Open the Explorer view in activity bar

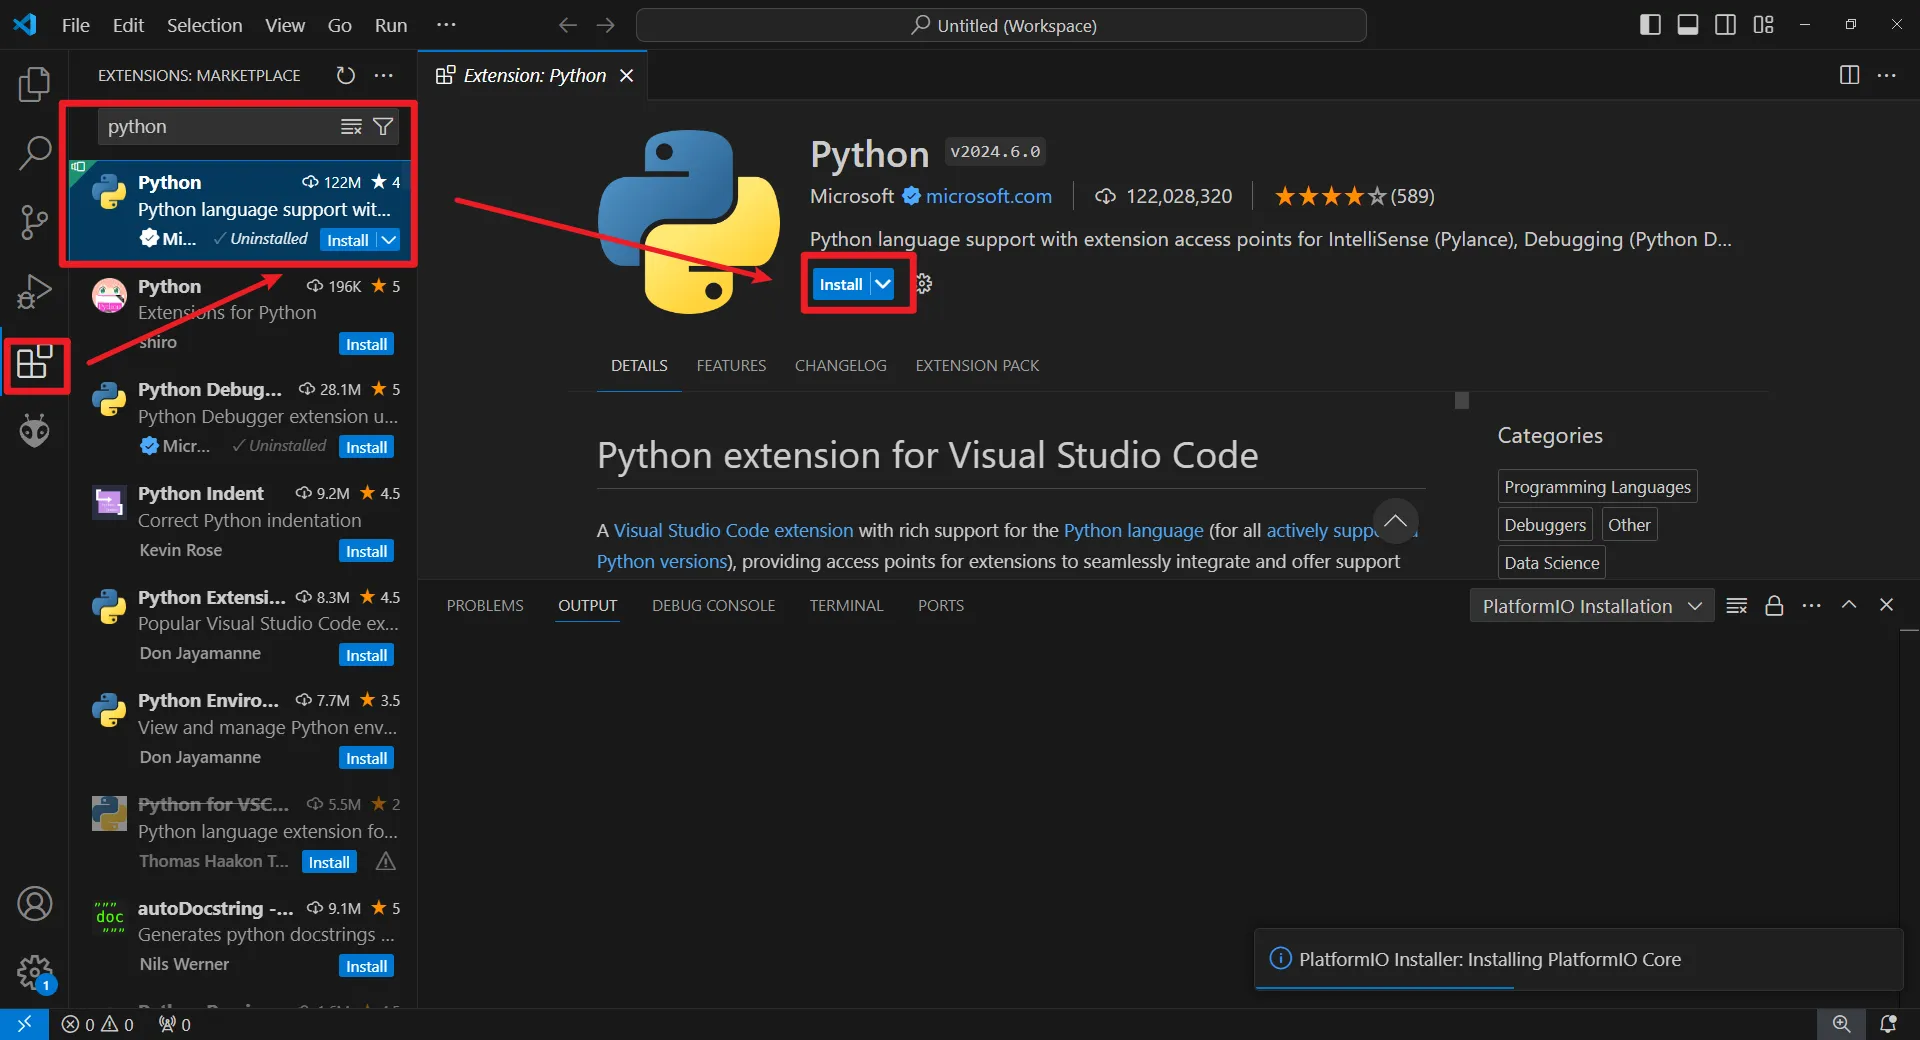coord(34,85)
